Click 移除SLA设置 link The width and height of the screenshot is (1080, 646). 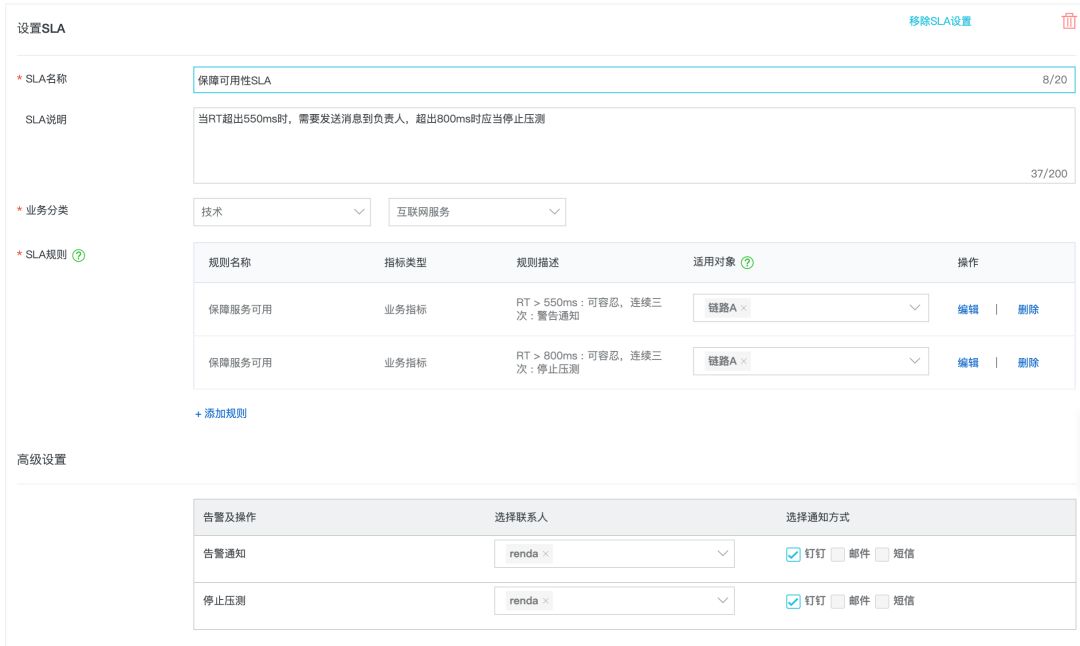[939, 21]
